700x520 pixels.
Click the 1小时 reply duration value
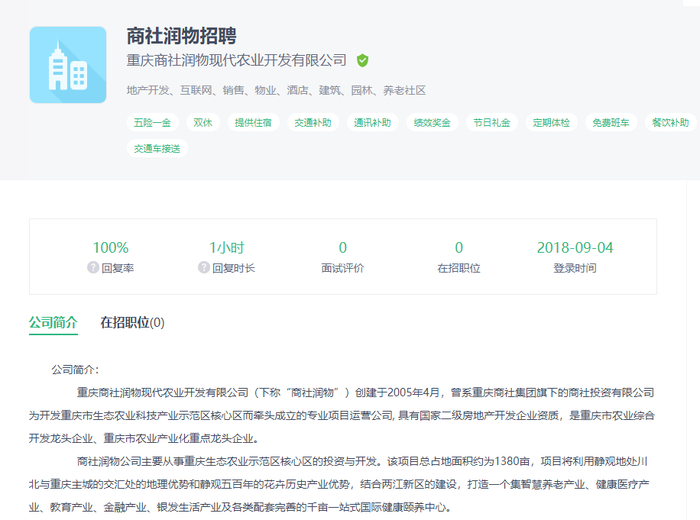(x=227, y=248)
